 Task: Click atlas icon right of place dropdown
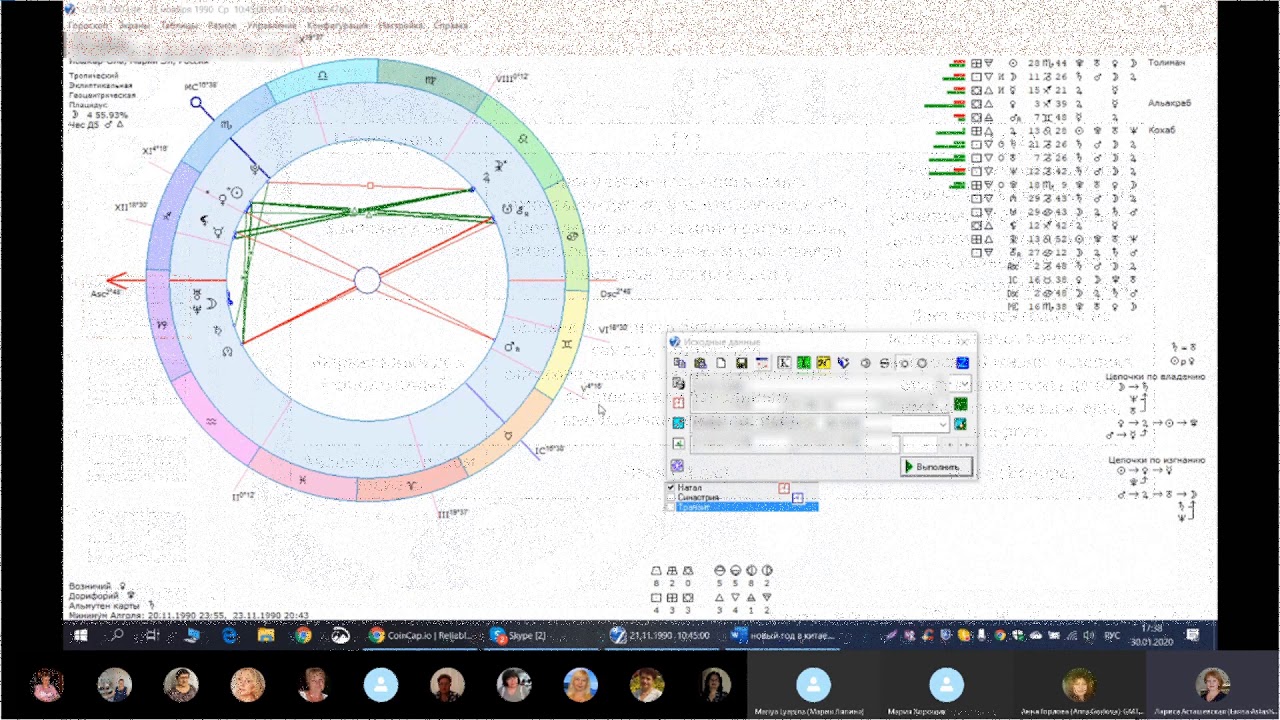(x=960, y=424)
